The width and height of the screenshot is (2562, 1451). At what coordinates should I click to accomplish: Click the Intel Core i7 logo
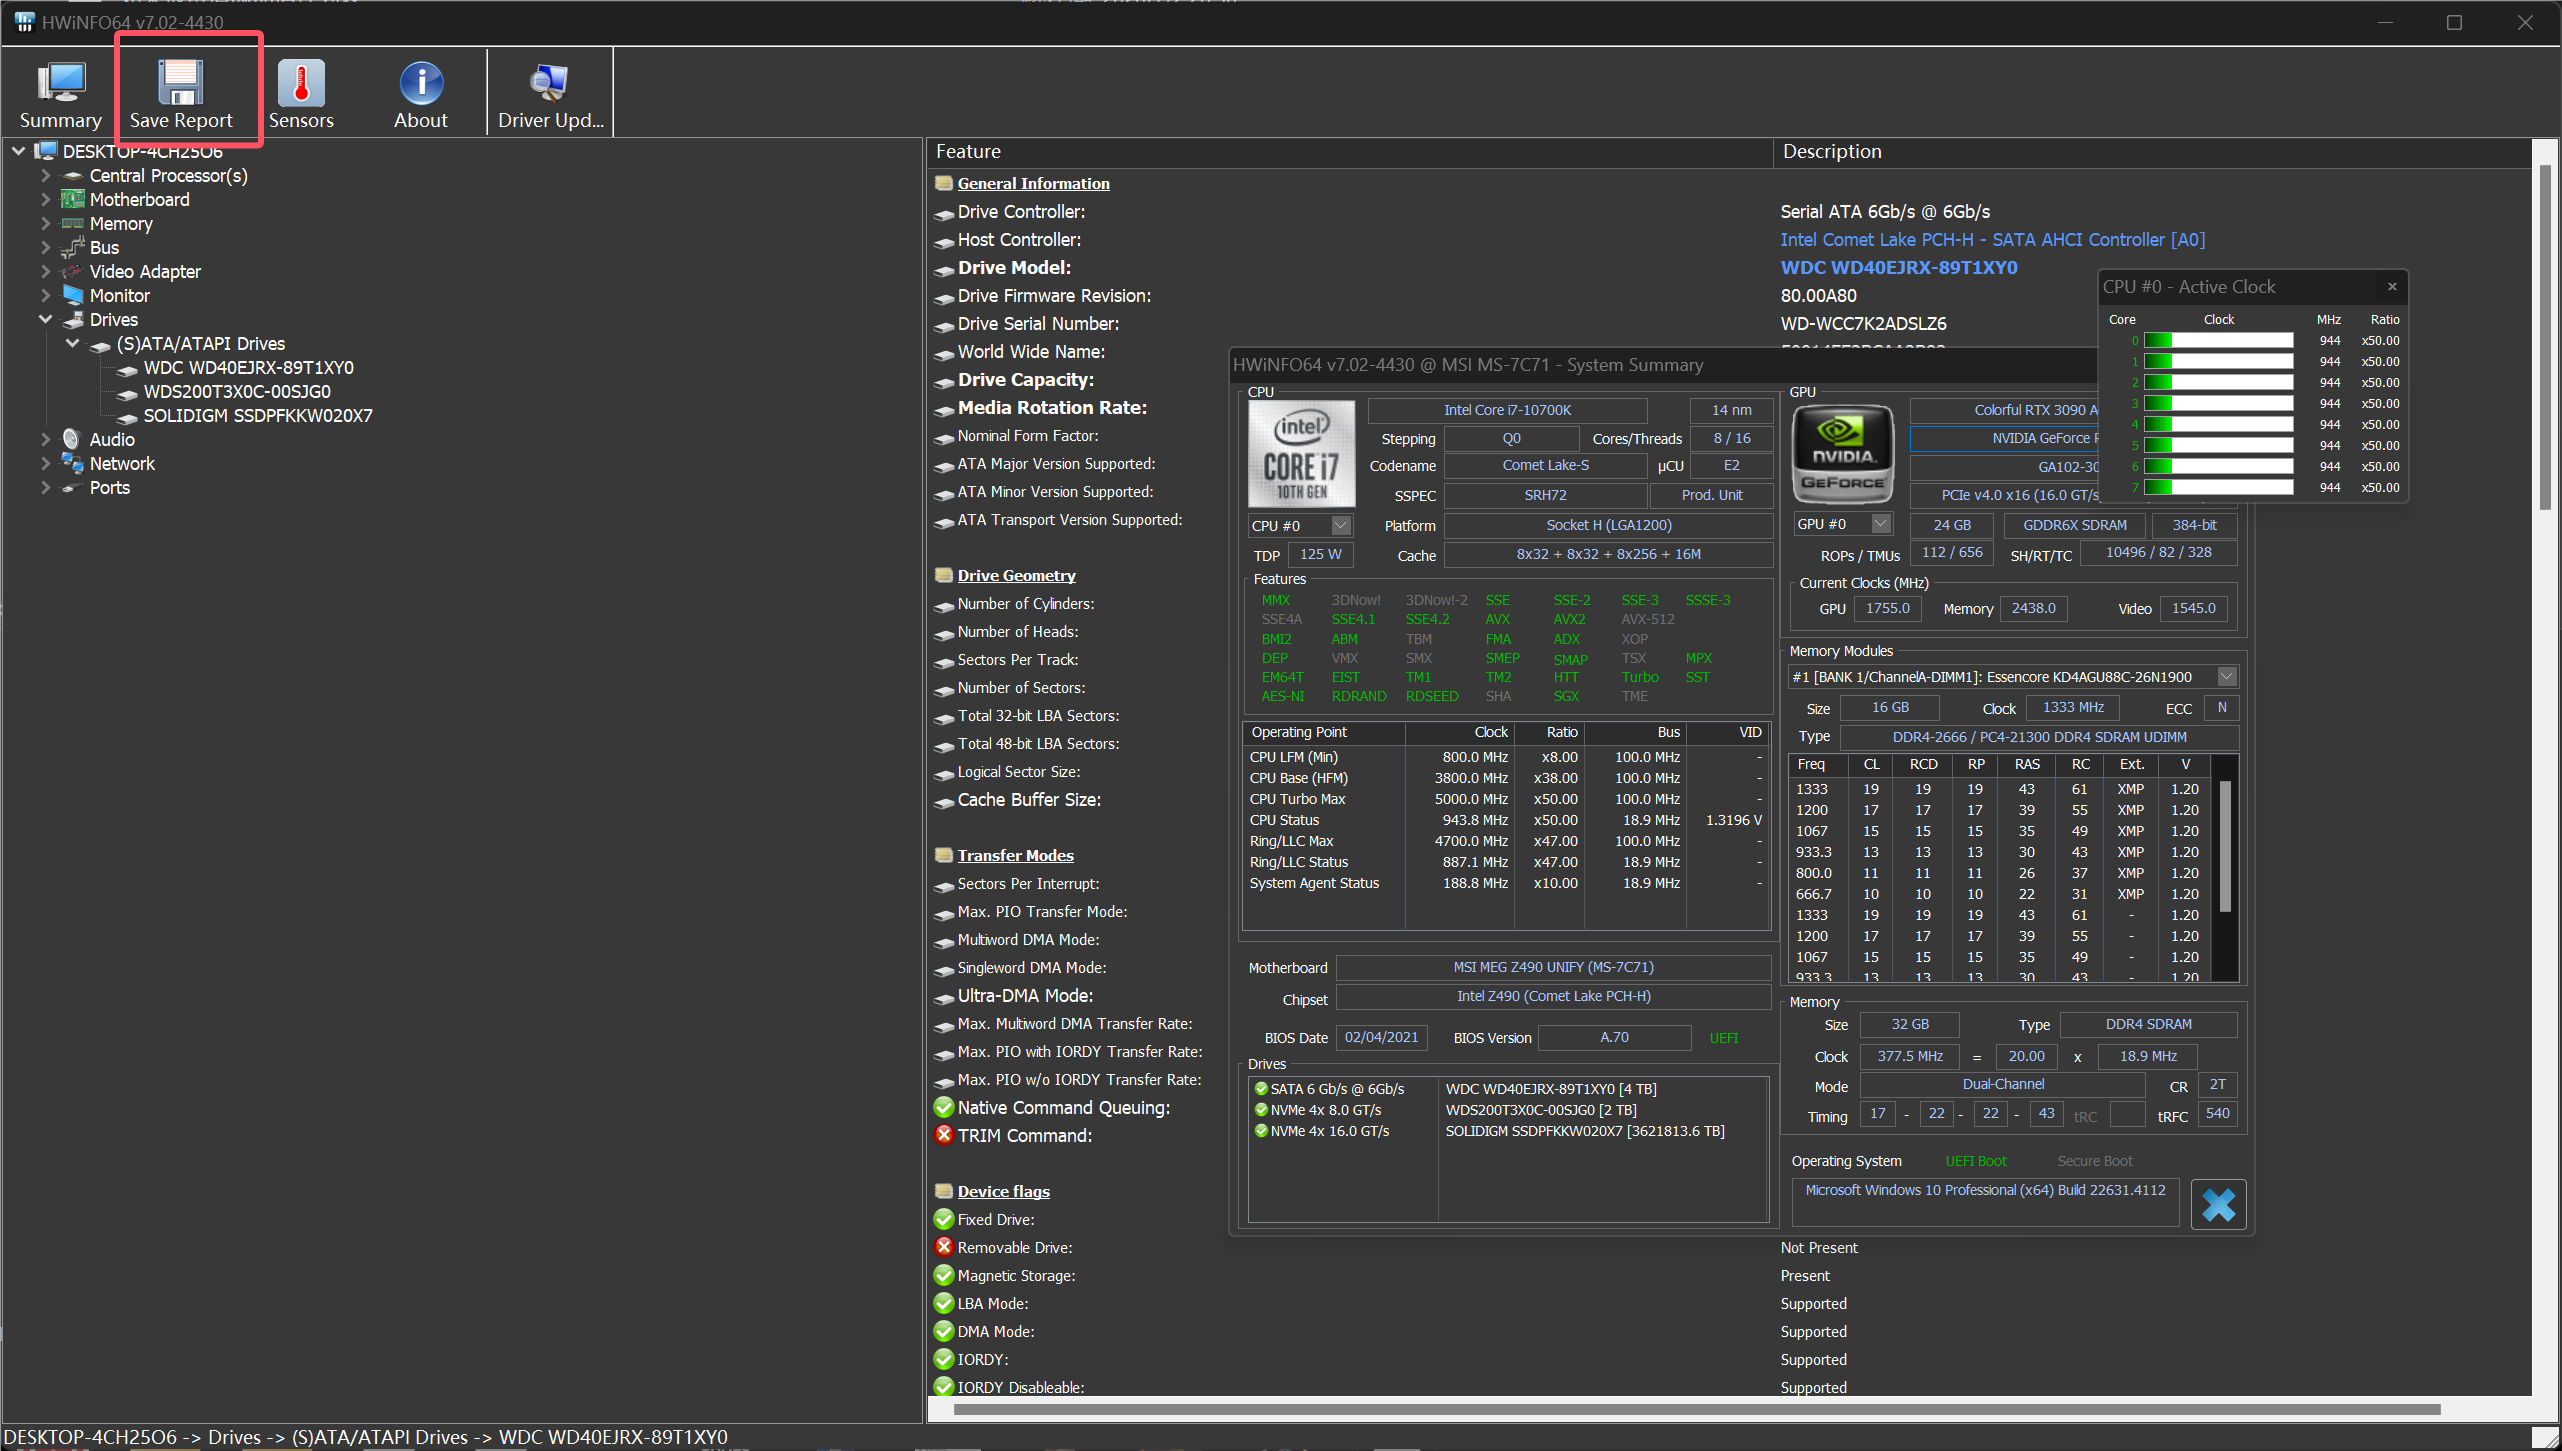tap(1302, 453)
